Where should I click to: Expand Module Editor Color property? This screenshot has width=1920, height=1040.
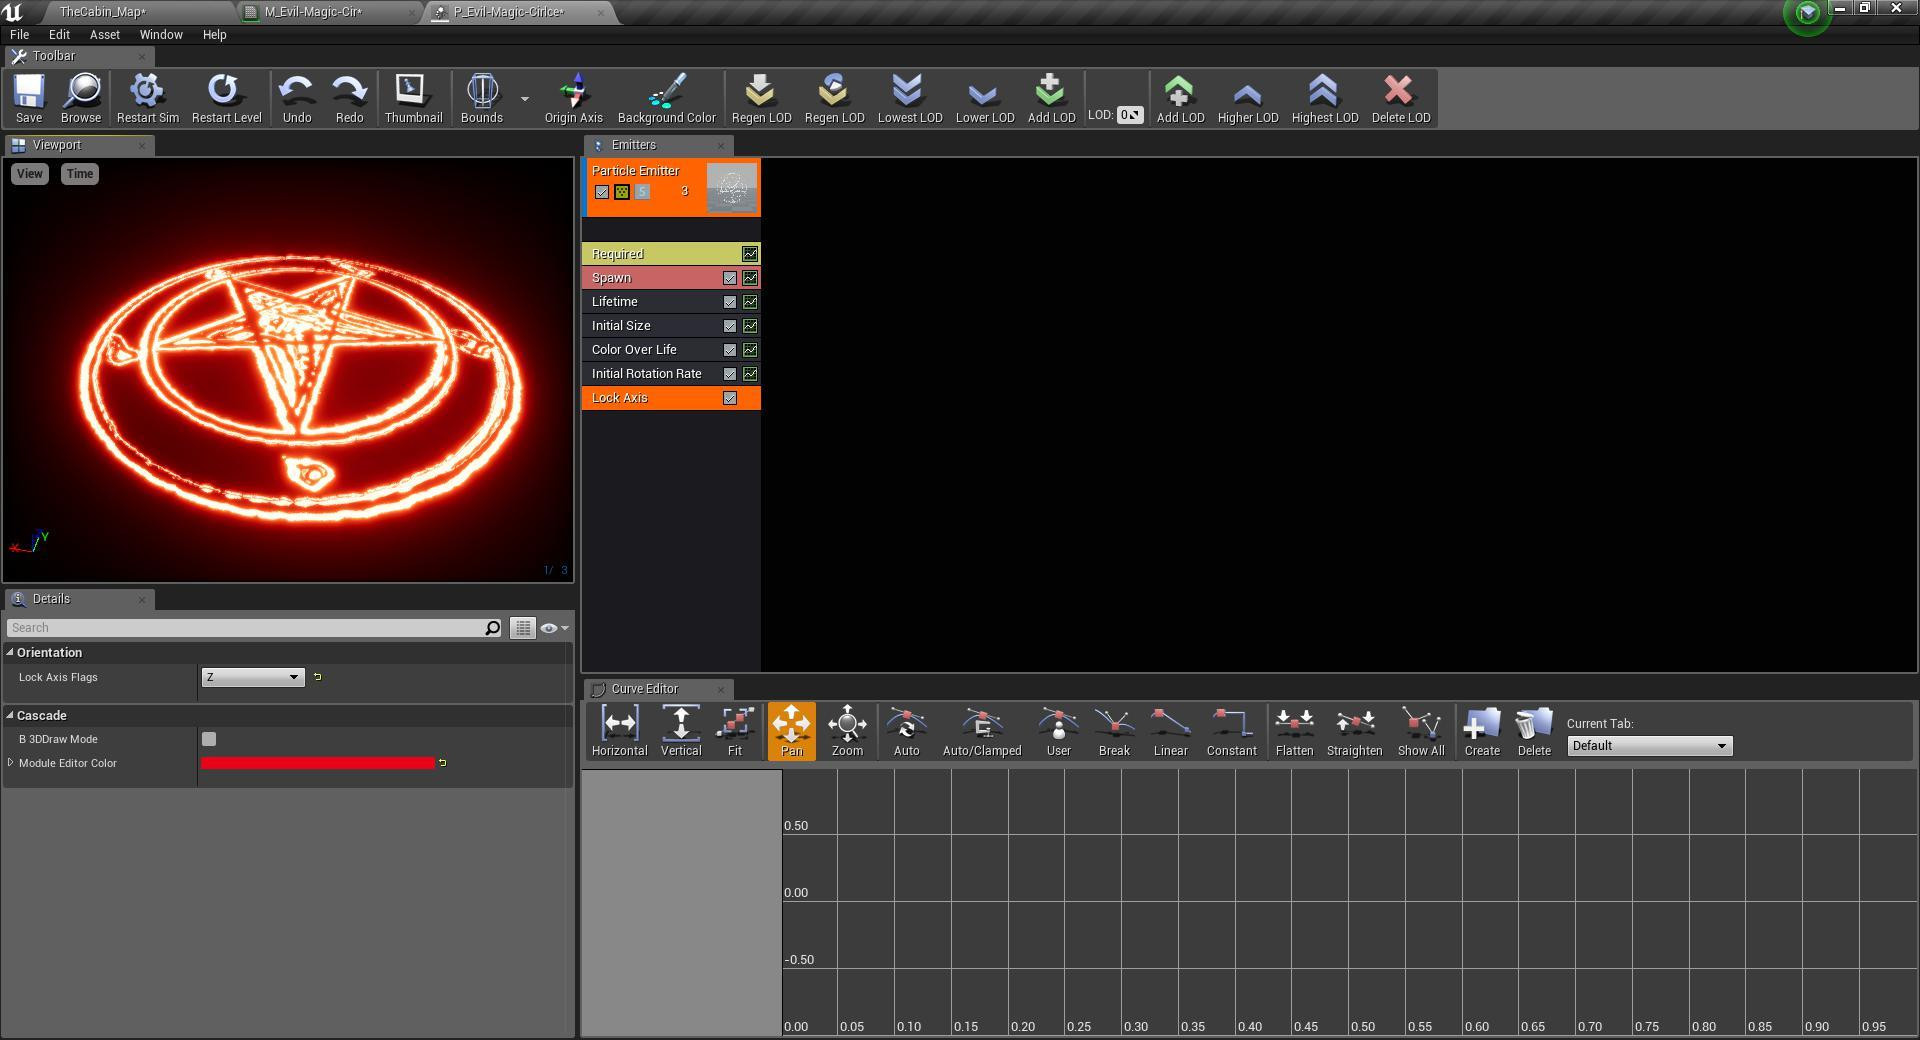11,763
